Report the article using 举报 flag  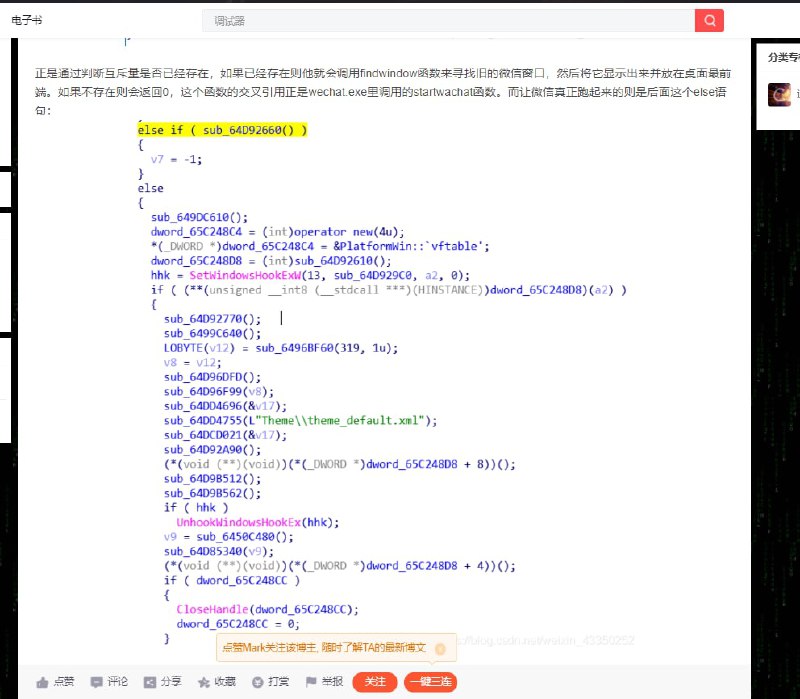[324, 682]
